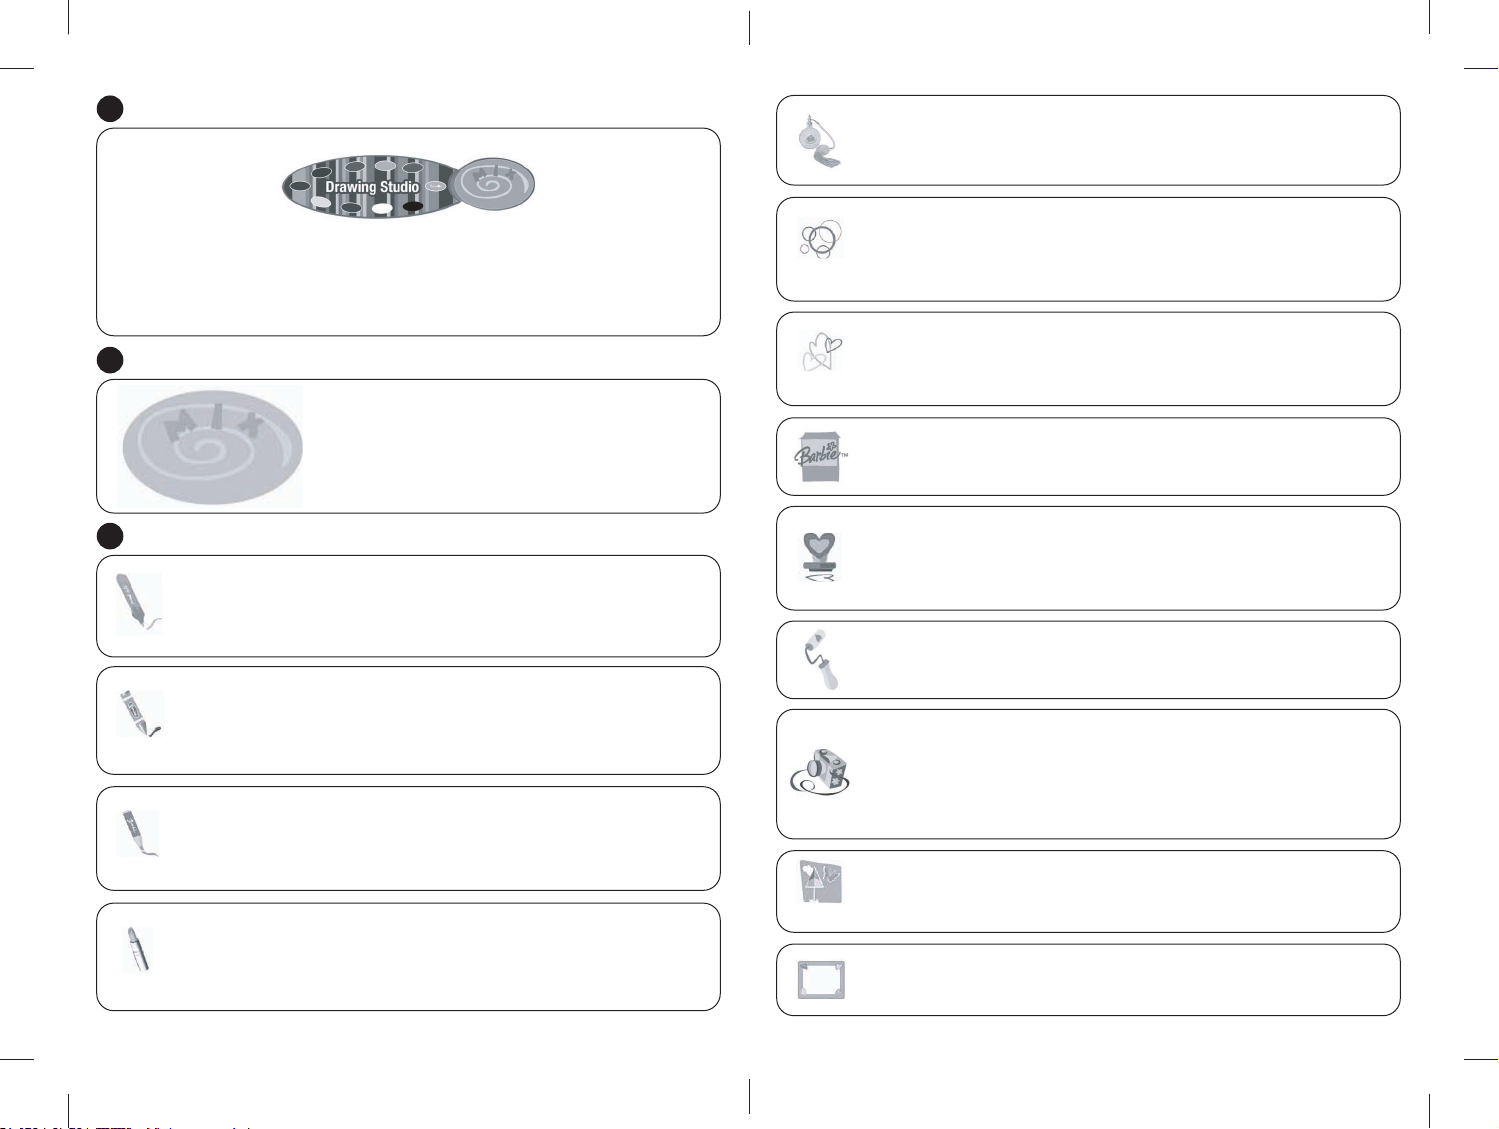Select the crayon tool icon
1499x1129 pixels.
click(x=139, y=713)
